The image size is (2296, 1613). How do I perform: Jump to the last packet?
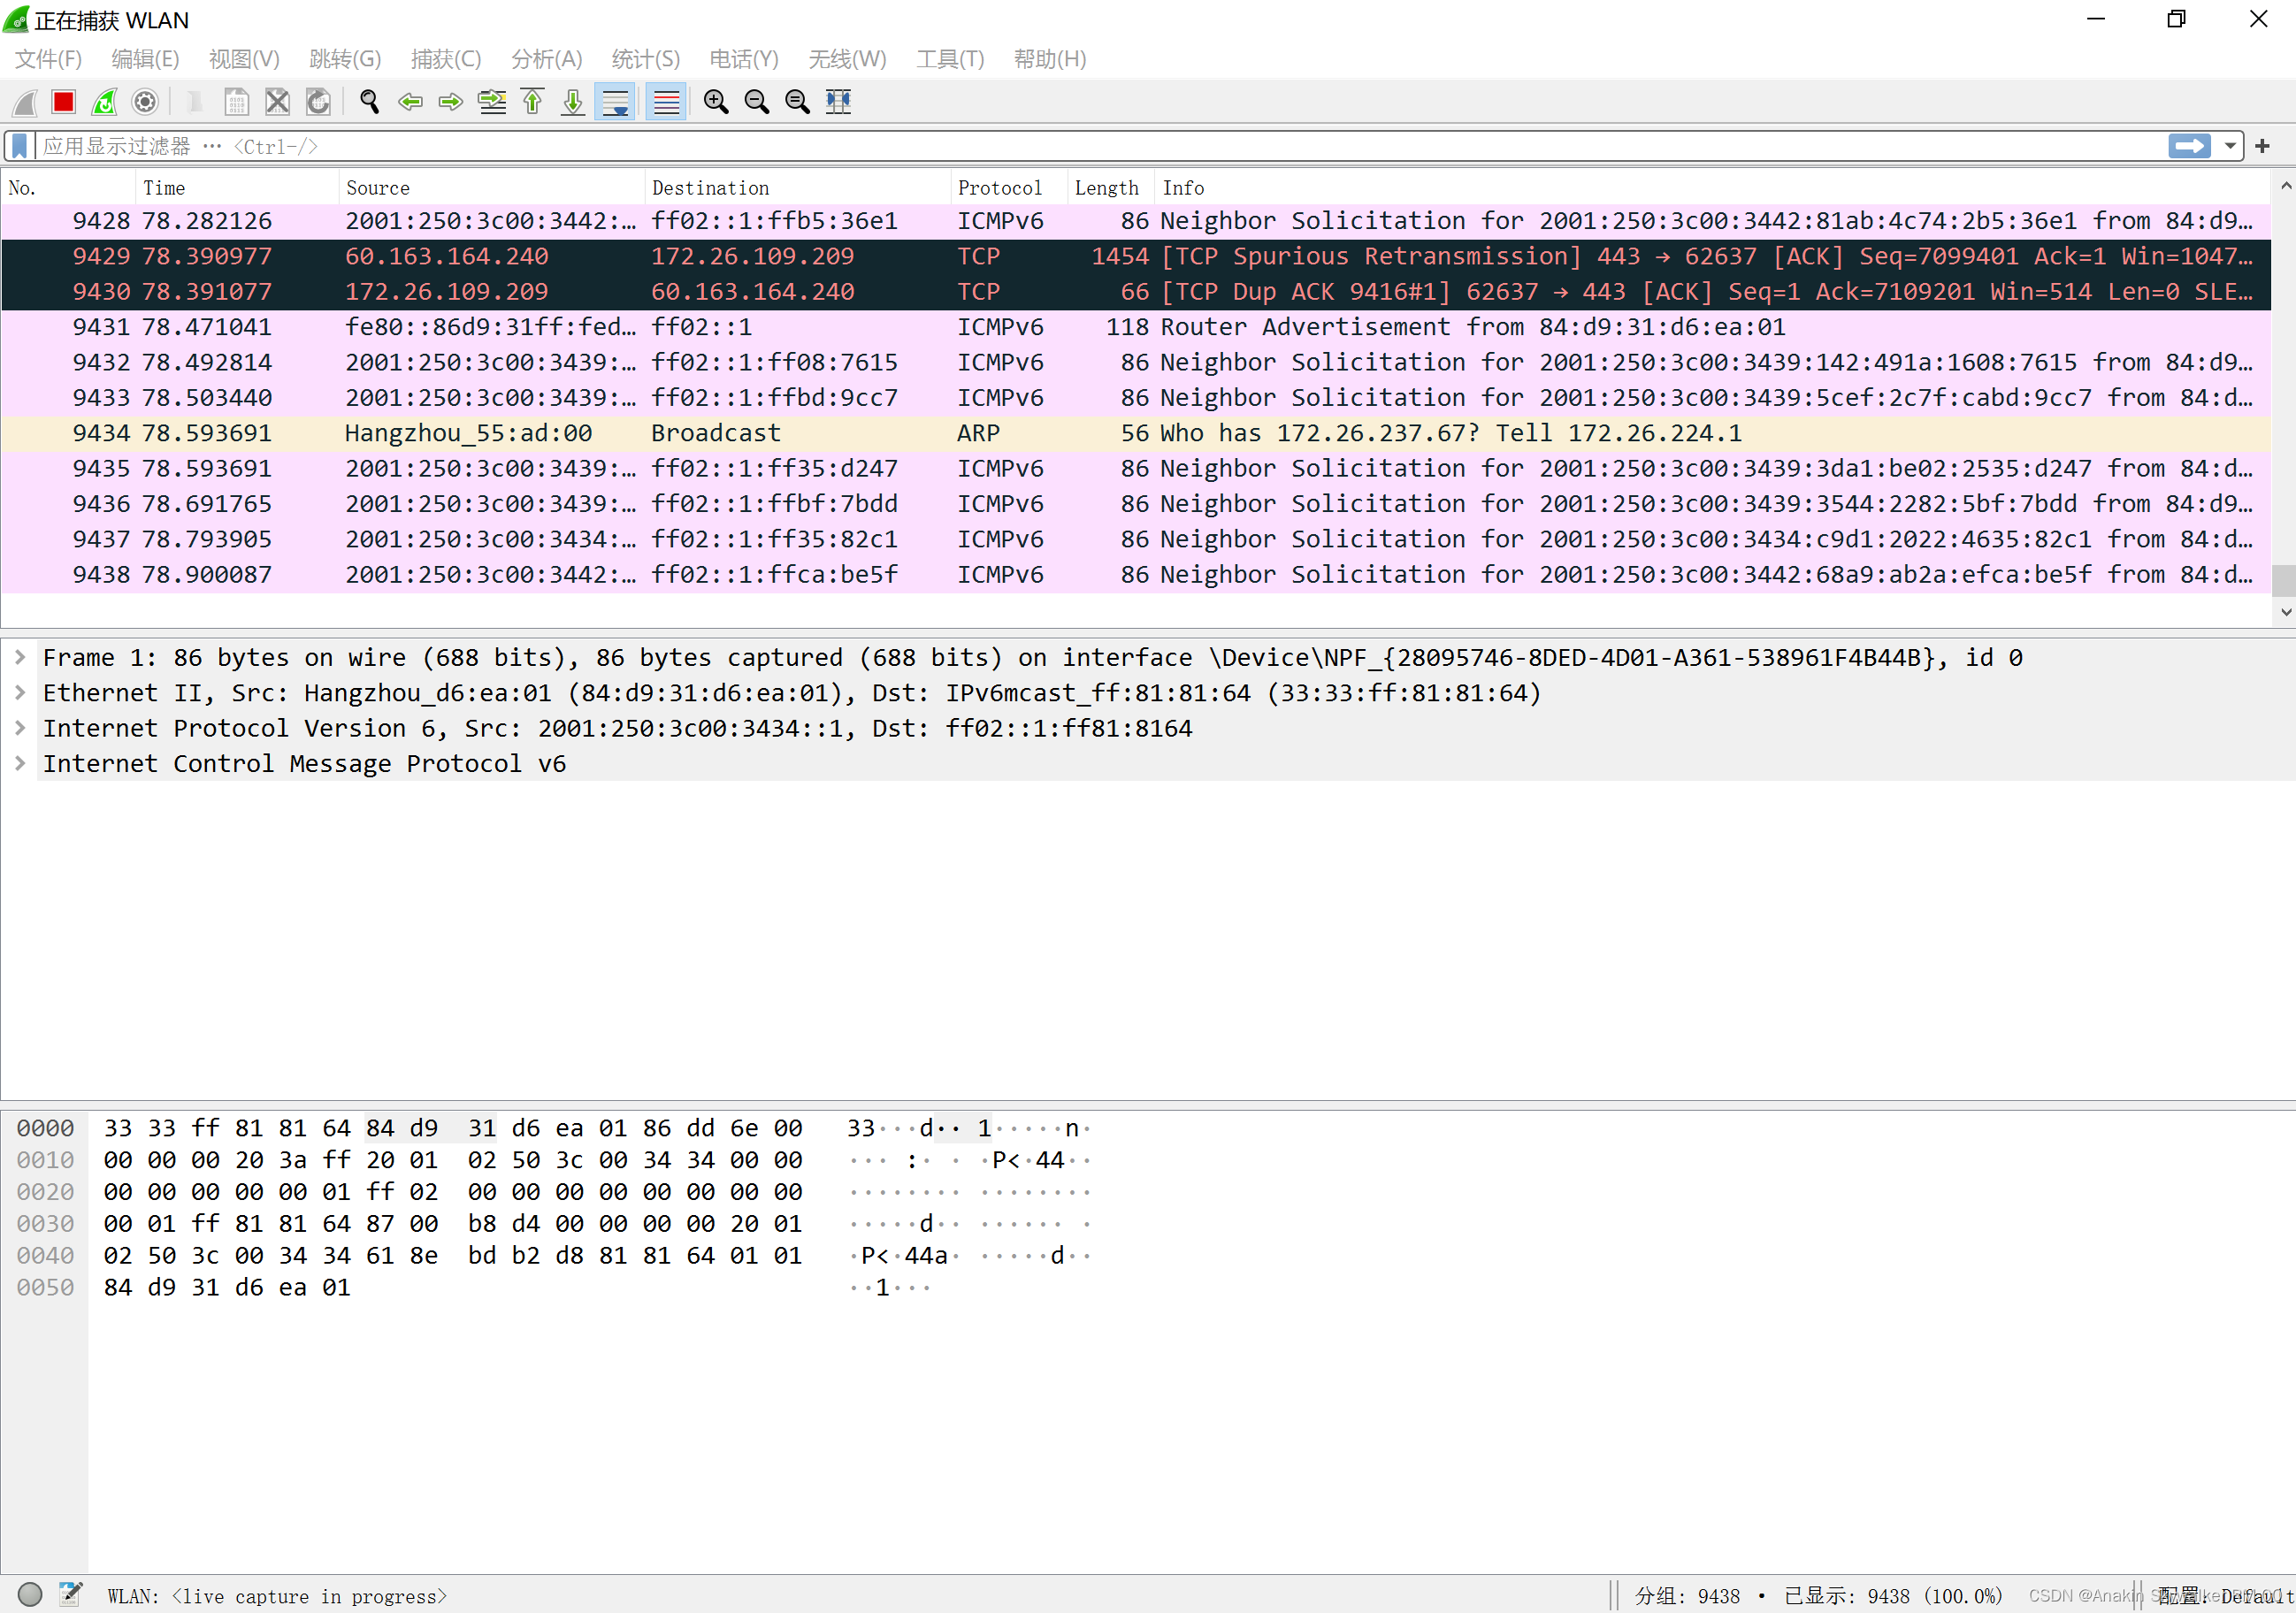pos(573,102)
